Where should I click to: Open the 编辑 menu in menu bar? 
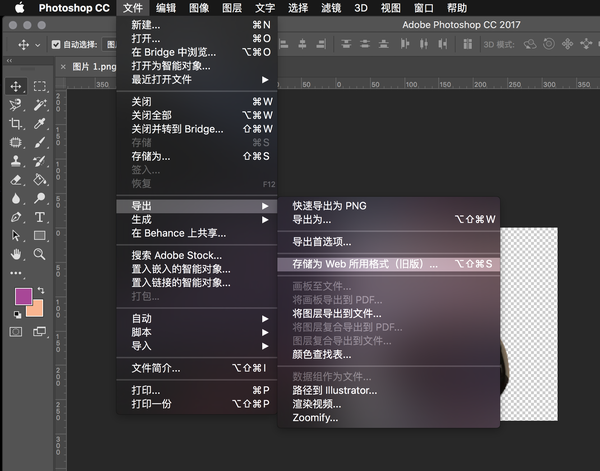pos(166,8)
